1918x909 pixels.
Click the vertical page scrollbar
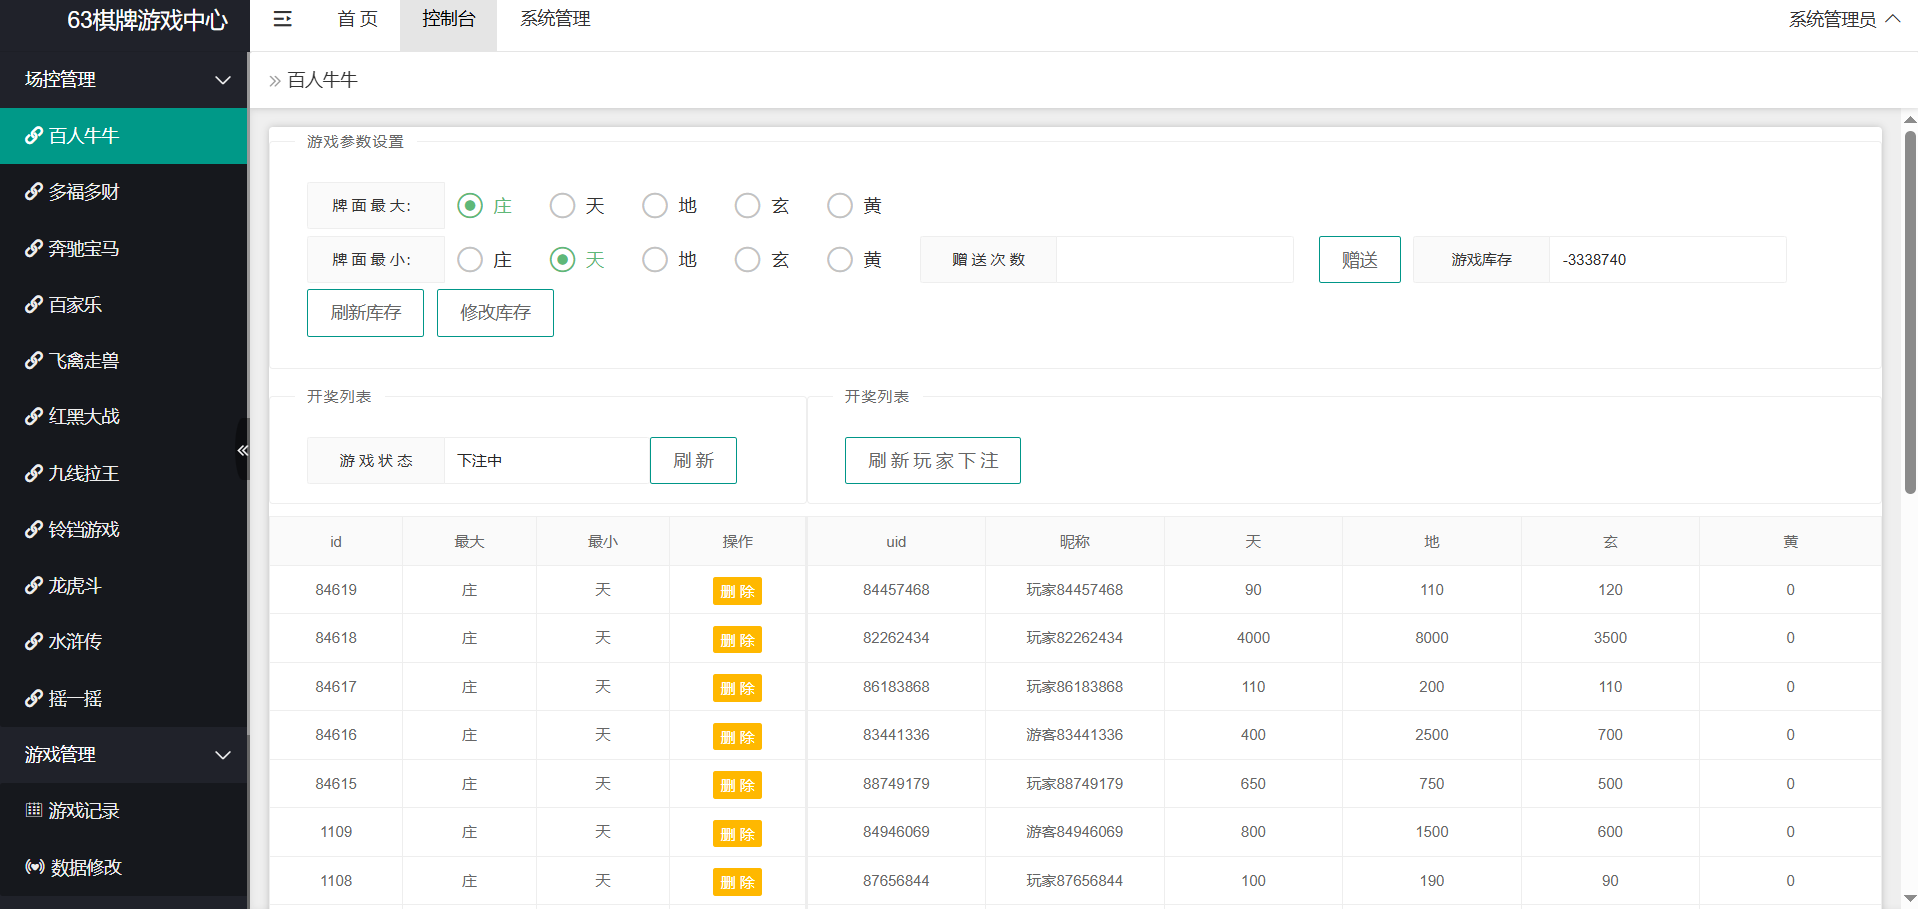tap(1909, 310)
